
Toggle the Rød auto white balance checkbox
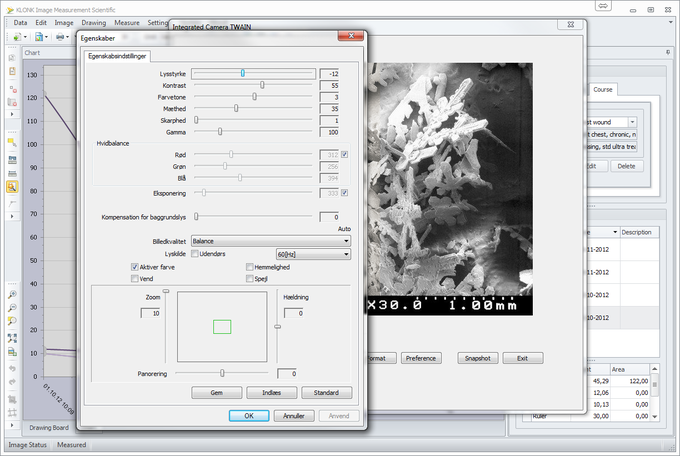344,154
